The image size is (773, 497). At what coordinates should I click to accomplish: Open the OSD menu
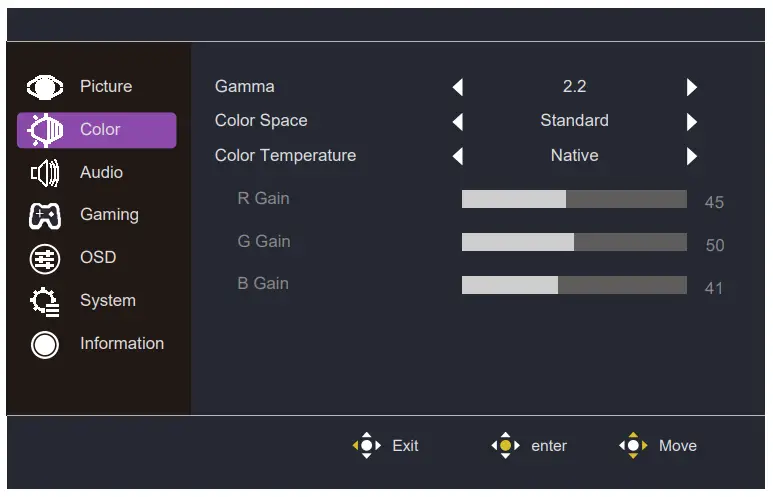(97, 257)
